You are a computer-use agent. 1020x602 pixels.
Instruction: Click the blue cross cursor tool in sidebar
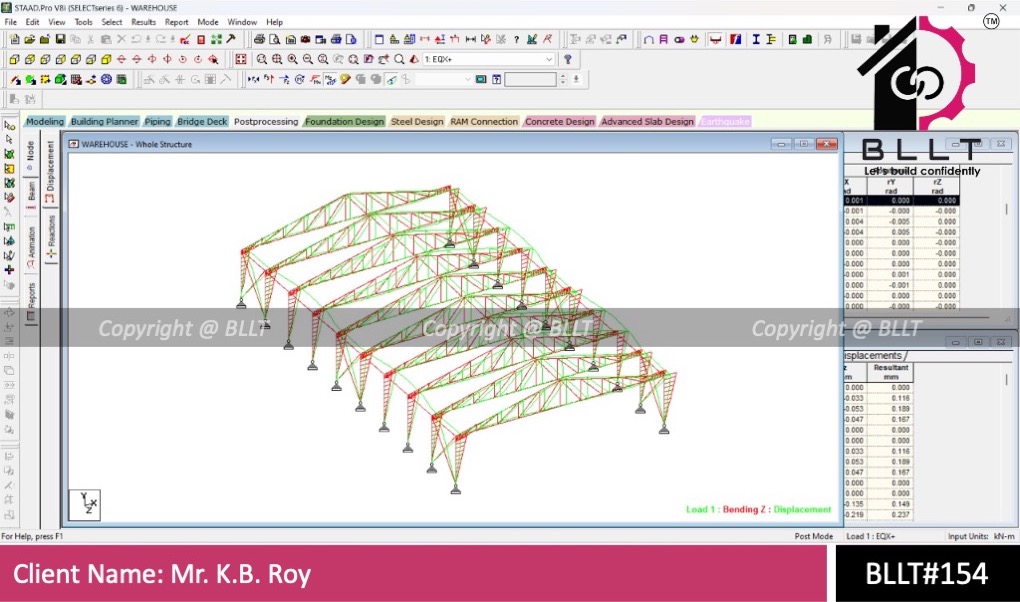(x=9, y=269)
